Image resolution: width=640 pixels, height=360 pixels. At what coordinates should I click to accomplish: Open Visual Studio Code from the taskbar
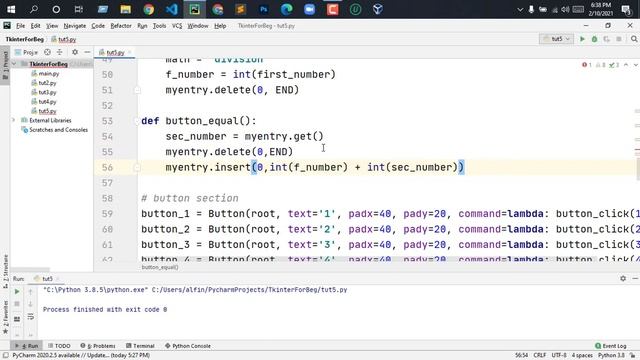(x=171, y=9)
